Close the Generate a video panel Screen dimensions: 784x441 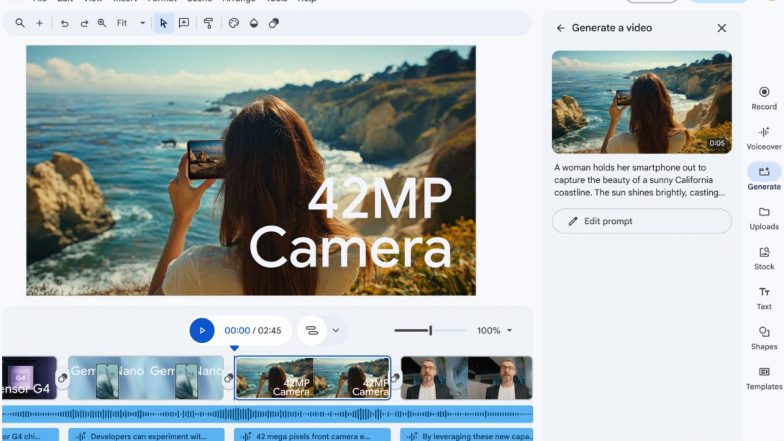722,28
